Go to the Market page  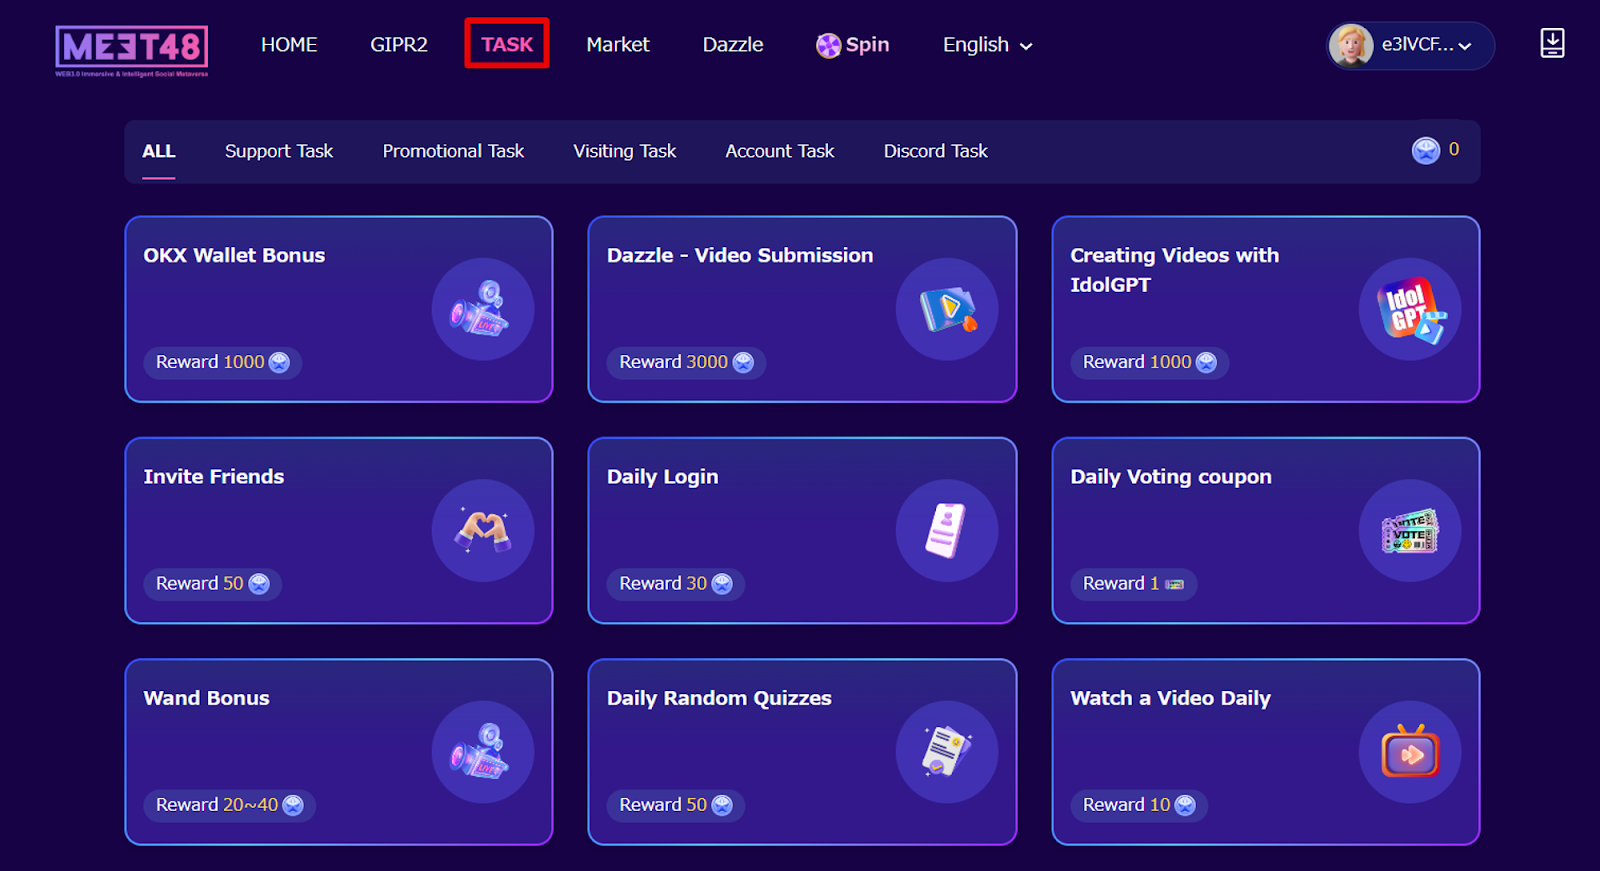coord(618,45)
